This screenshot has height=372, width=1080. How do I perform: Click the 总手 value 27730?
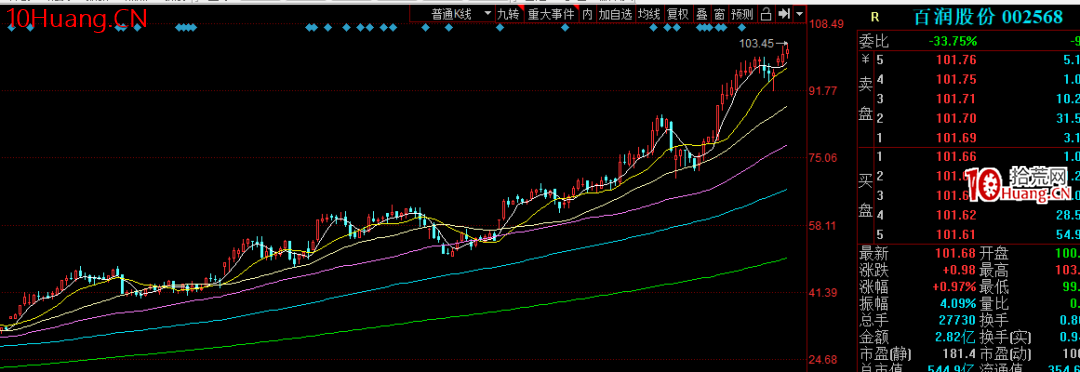coord(958,321)
